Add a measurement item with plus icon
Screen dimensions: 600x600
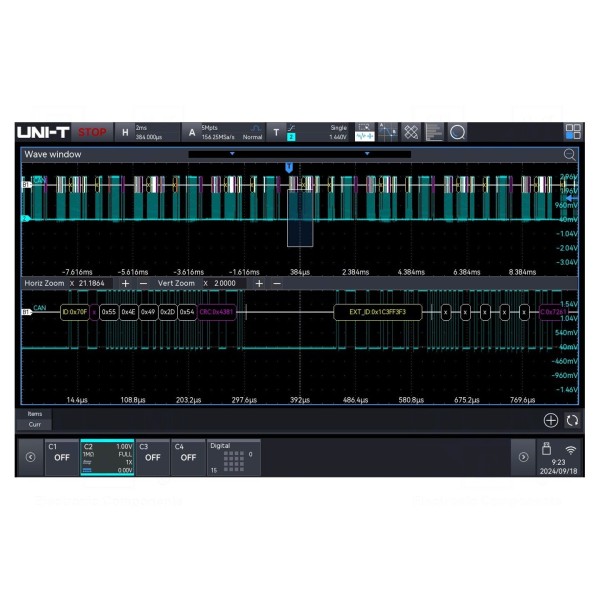coord(551,421)
